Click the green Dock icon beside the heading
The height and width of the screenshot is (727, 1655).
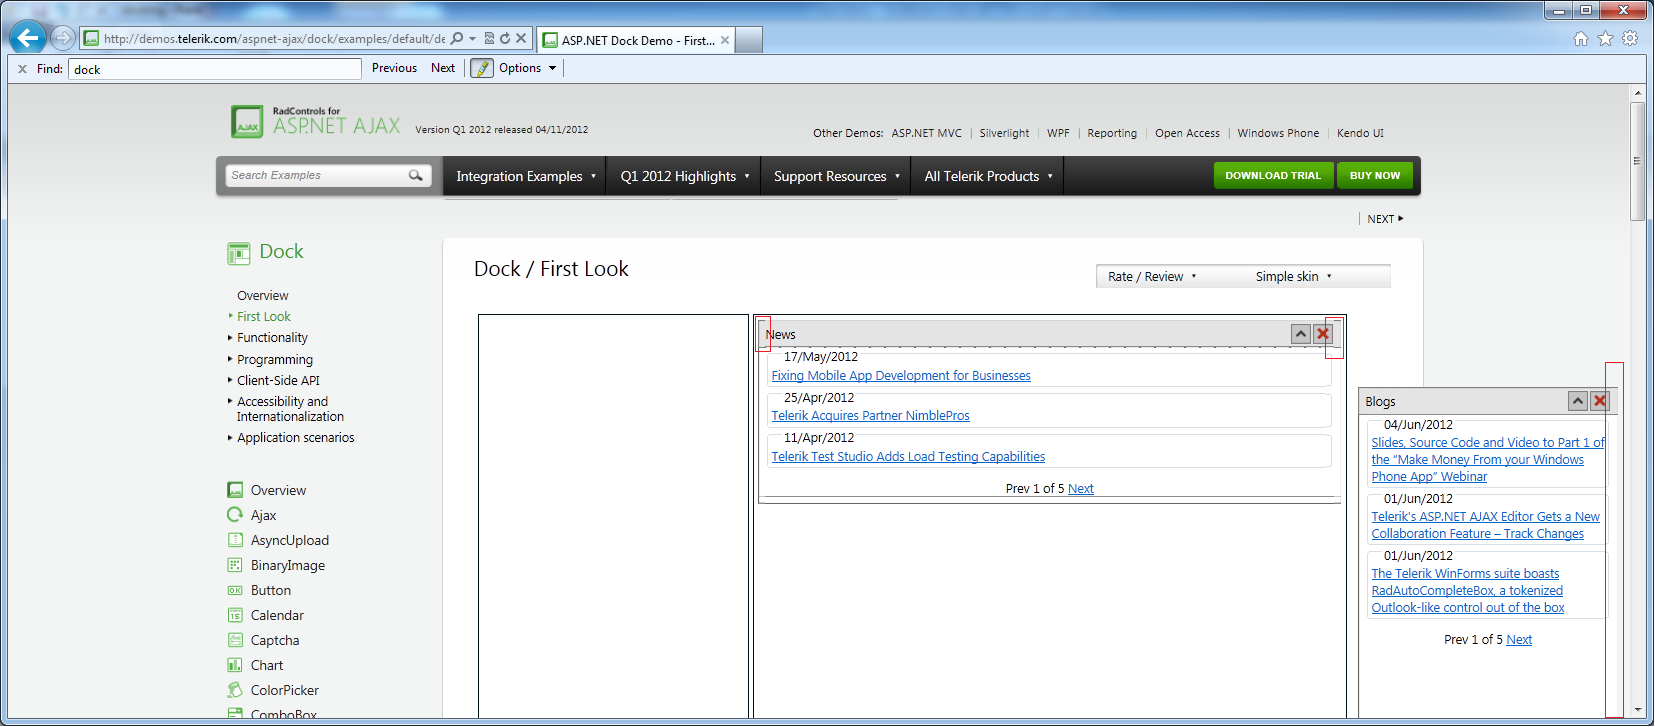238,253
